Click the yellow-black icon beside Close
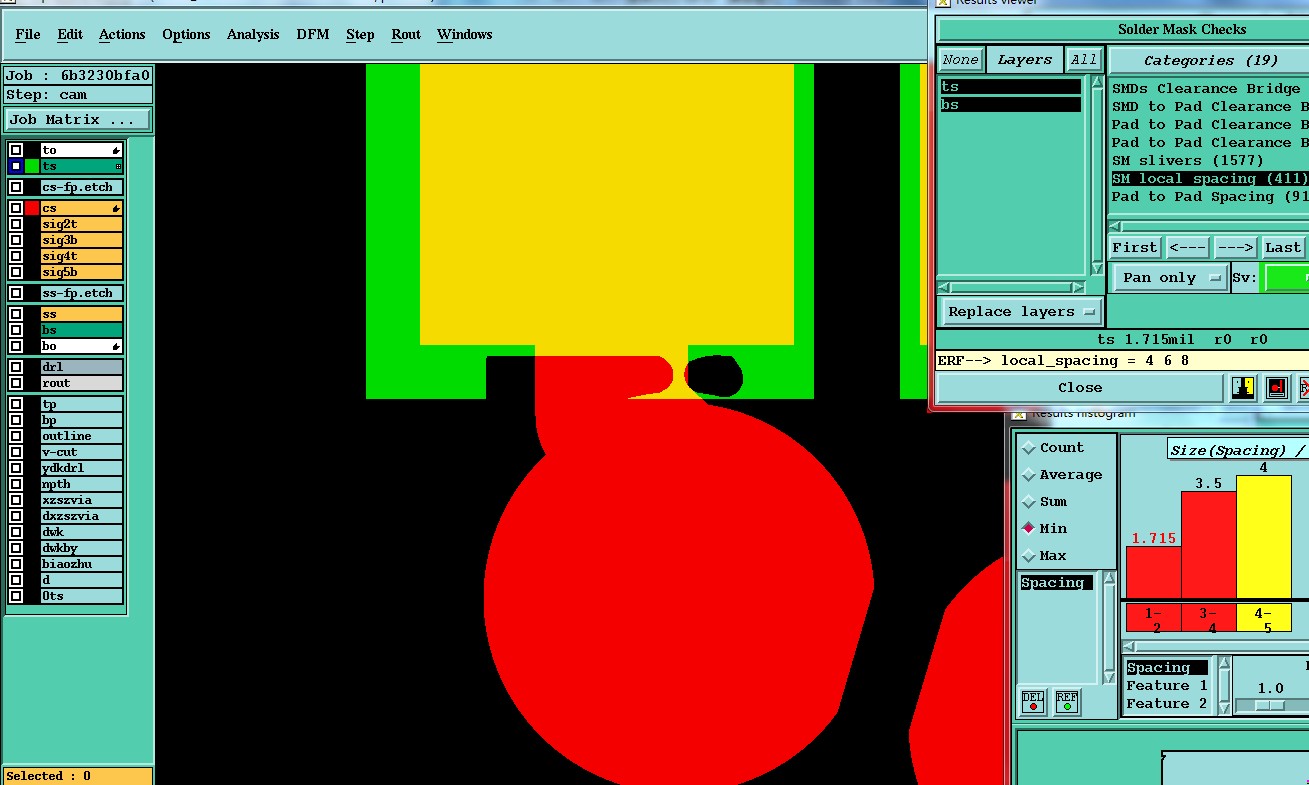1309x785 pixels. (1243, 388)
